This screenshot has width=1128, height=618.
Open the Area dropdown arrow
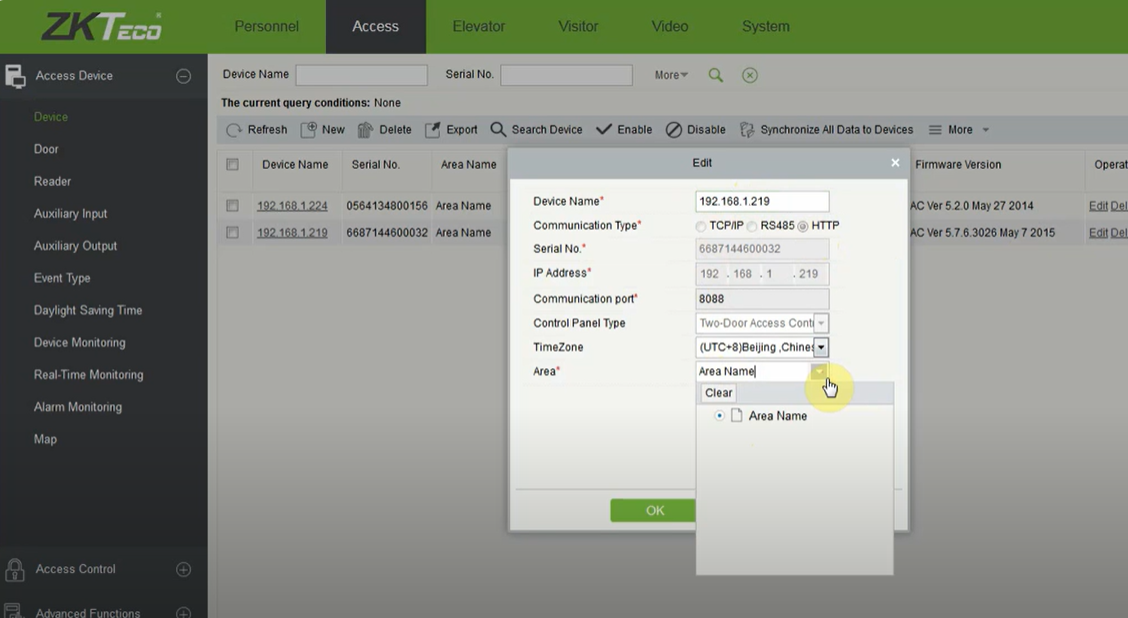pyautogui.click(x=819, y=371)
